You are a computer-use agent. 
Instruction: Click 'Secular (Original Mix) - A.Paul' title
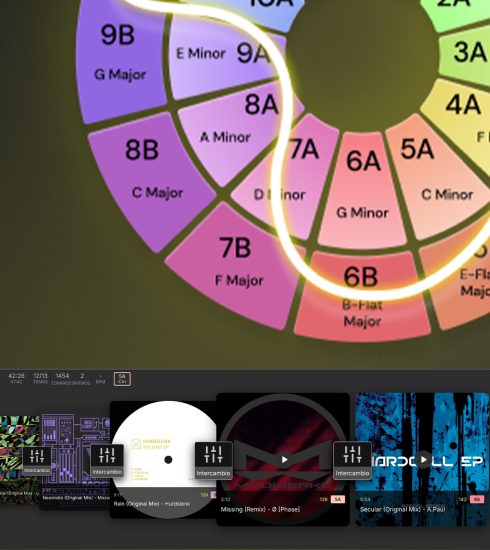click(x=402, y=509)
